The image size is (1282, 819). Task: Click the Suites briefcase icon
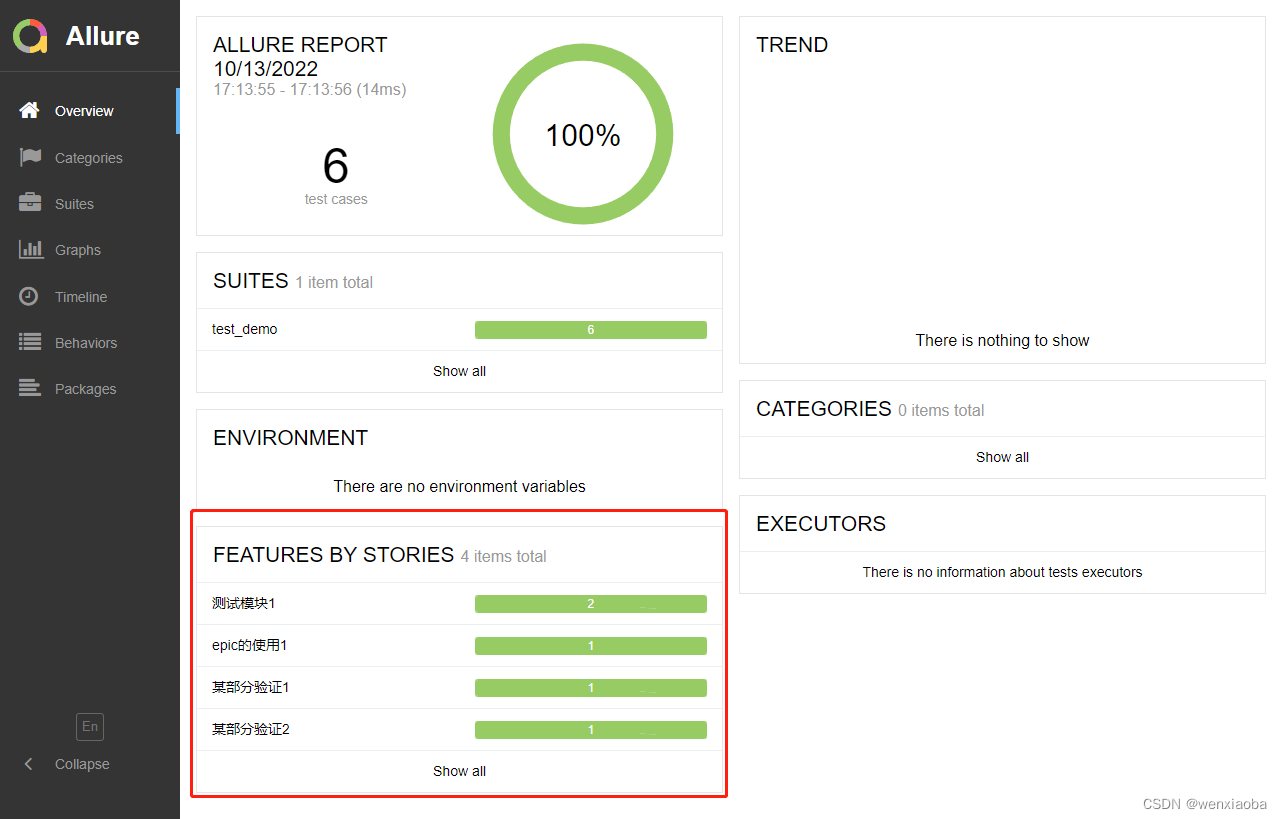(30, 203)
